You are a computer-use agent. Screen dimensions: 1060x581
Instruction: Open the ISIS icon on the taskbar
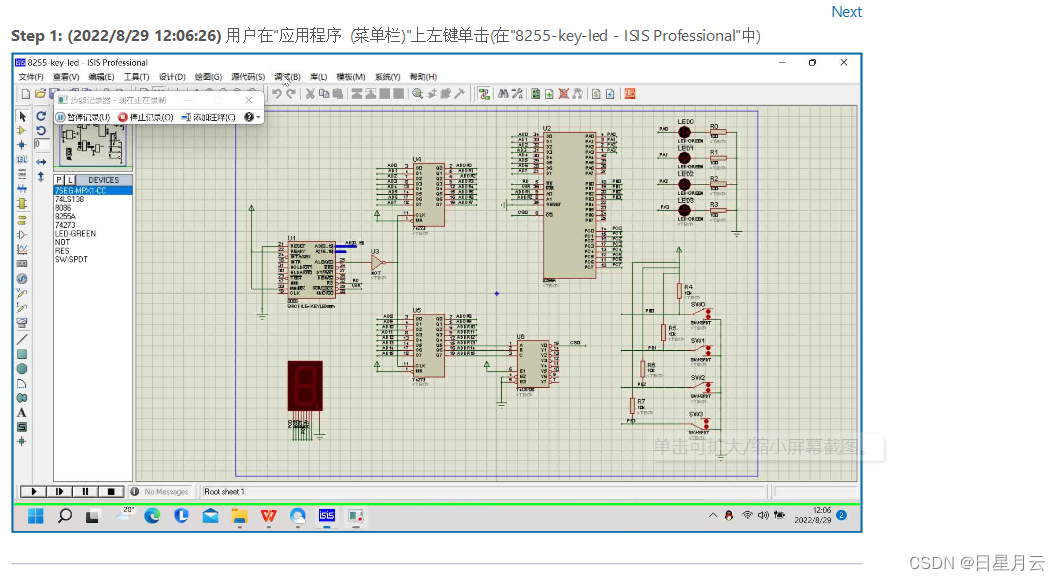click(326, 516)
